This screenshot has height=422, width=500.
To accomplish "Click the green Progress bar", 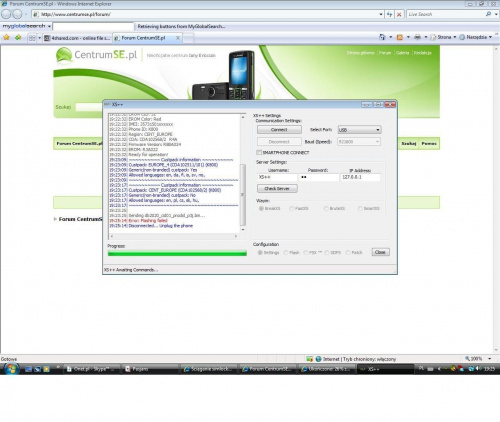I will pos(177,254).
